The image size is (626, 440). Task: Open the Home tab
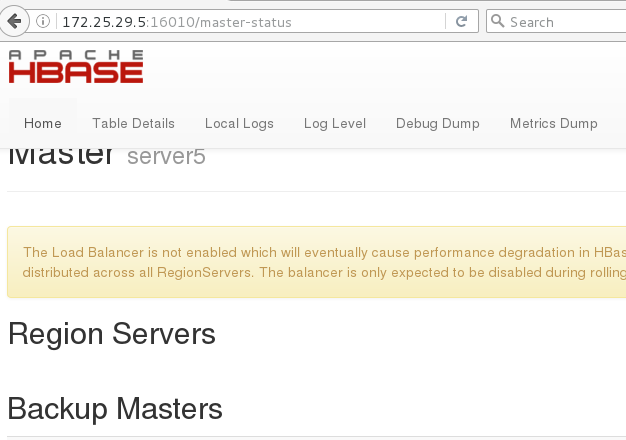(x=43, y=123)
